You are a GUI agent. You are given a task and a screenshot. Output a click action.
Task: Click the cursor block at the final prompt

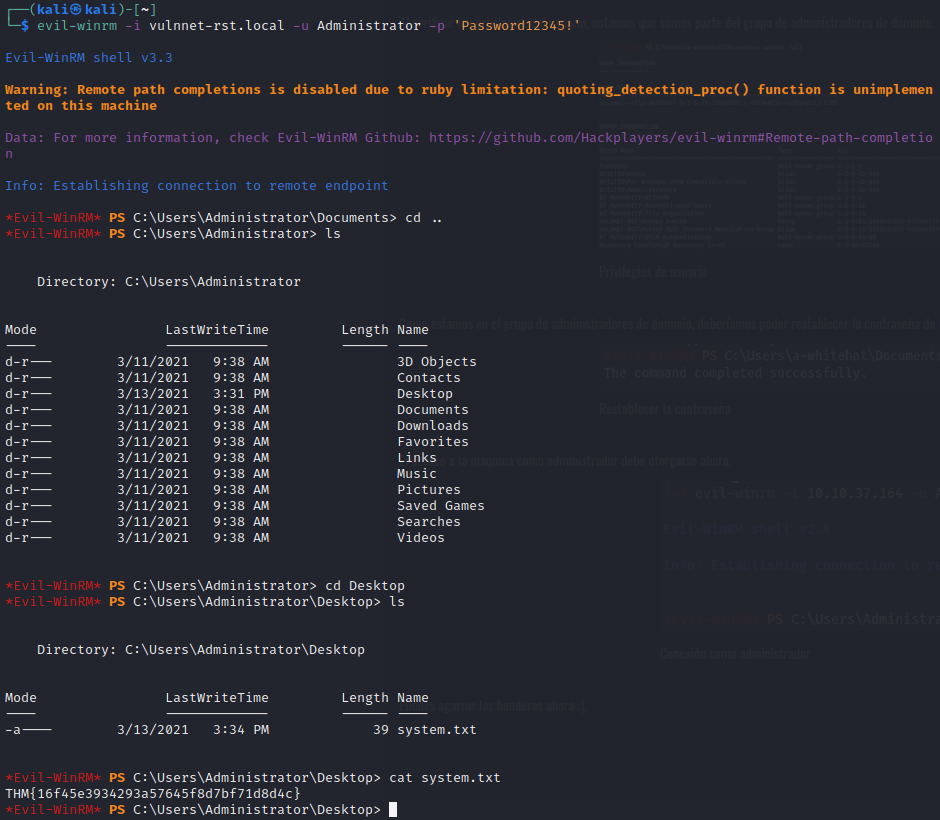pos(393,810)
